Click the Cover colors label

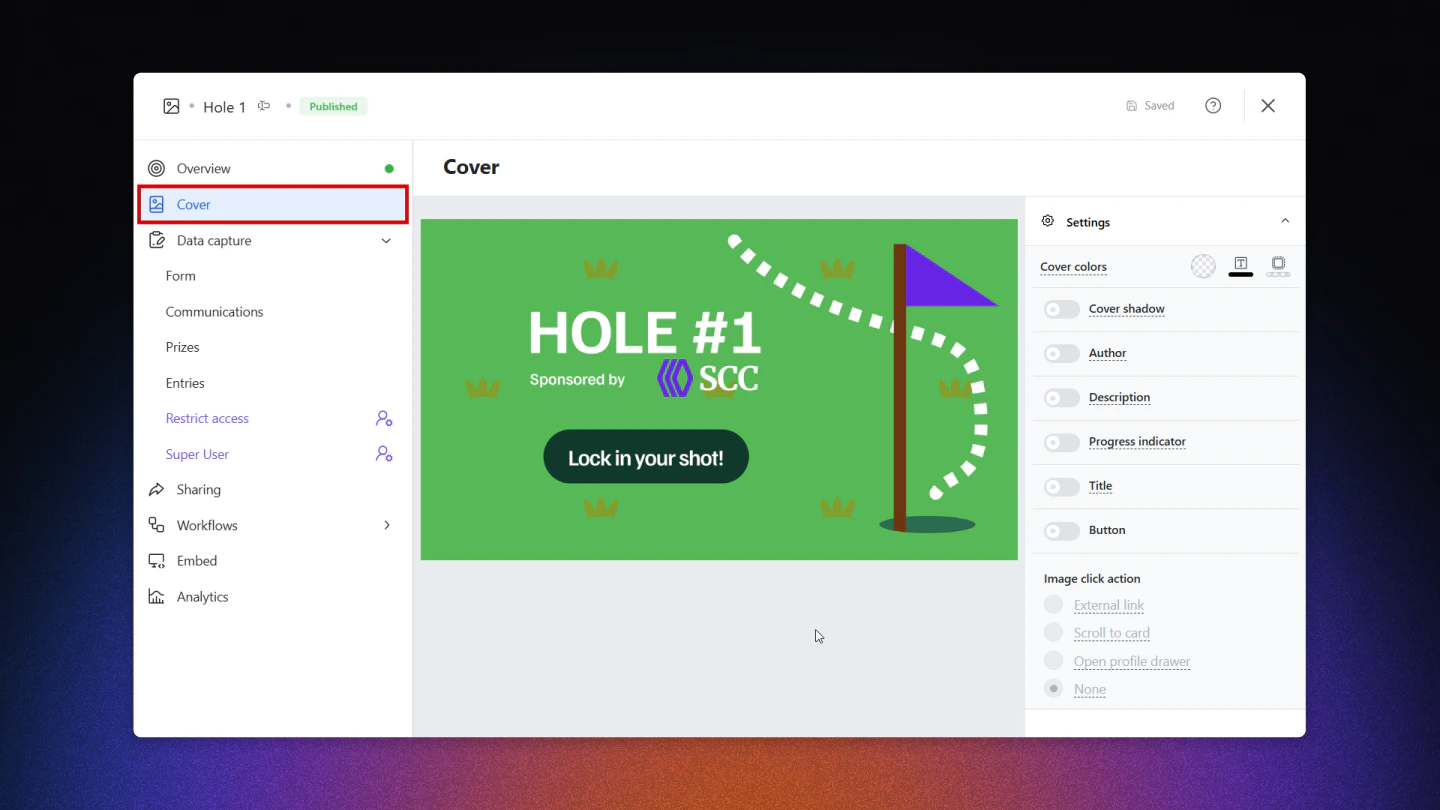click(x=1073, y=267)
